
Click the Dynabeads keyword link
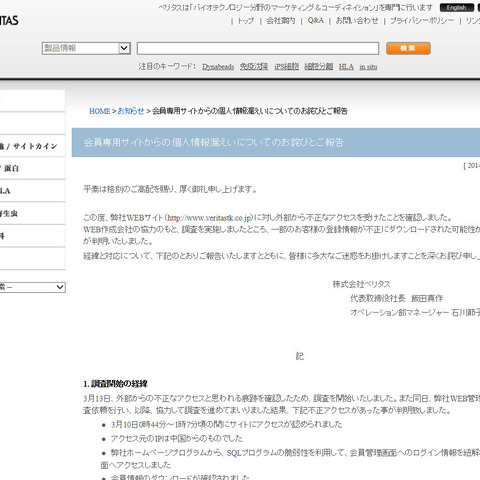click(218, 67)
